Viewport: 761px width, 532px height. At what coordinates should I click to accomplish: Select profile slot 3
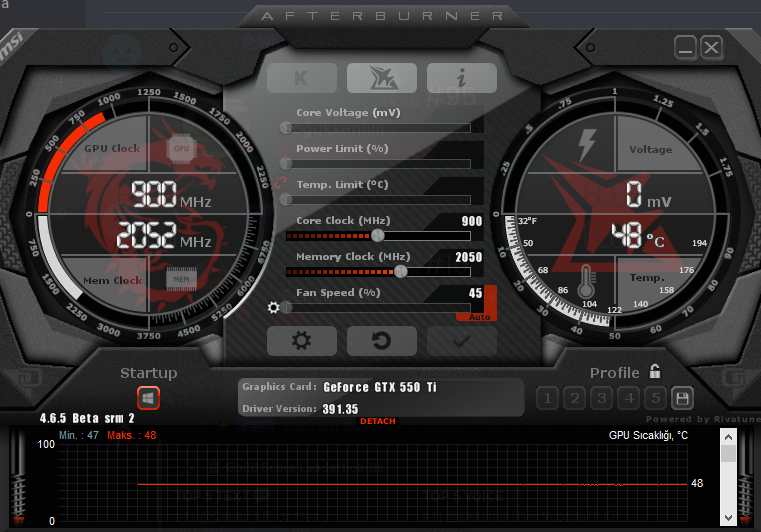[x=601, y=398]
